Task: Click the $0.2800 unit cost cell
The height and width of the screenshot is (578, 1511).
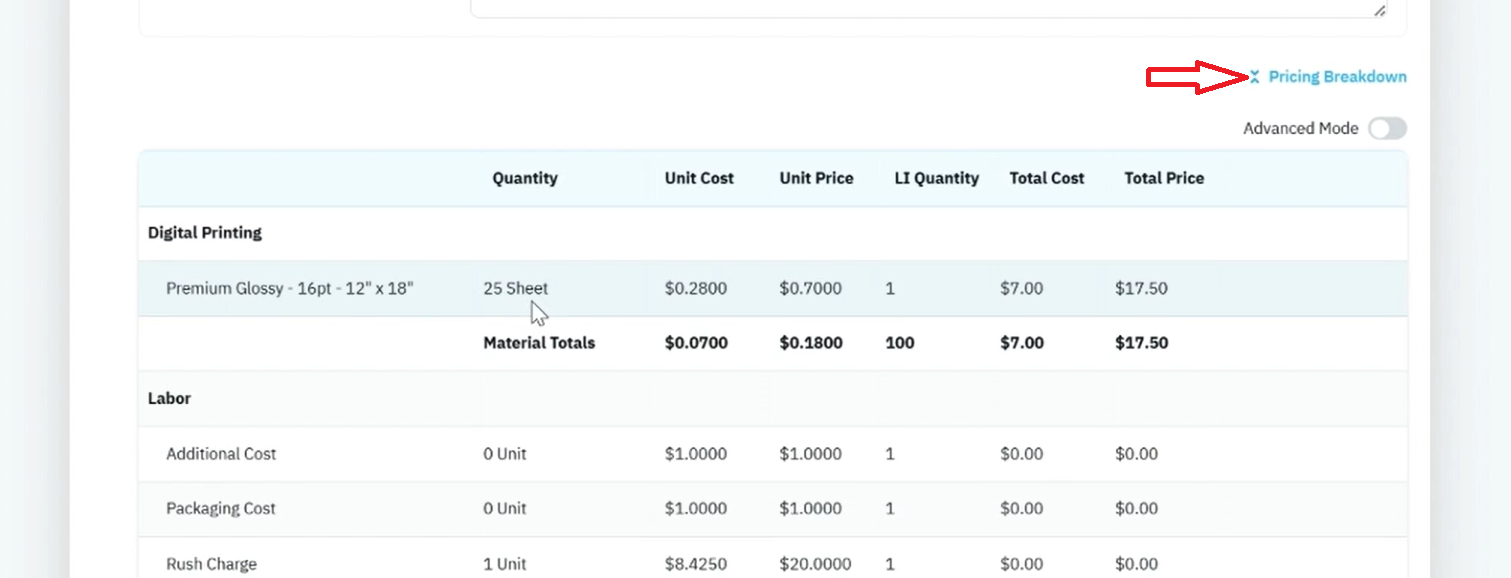Action: coord(696,288)
